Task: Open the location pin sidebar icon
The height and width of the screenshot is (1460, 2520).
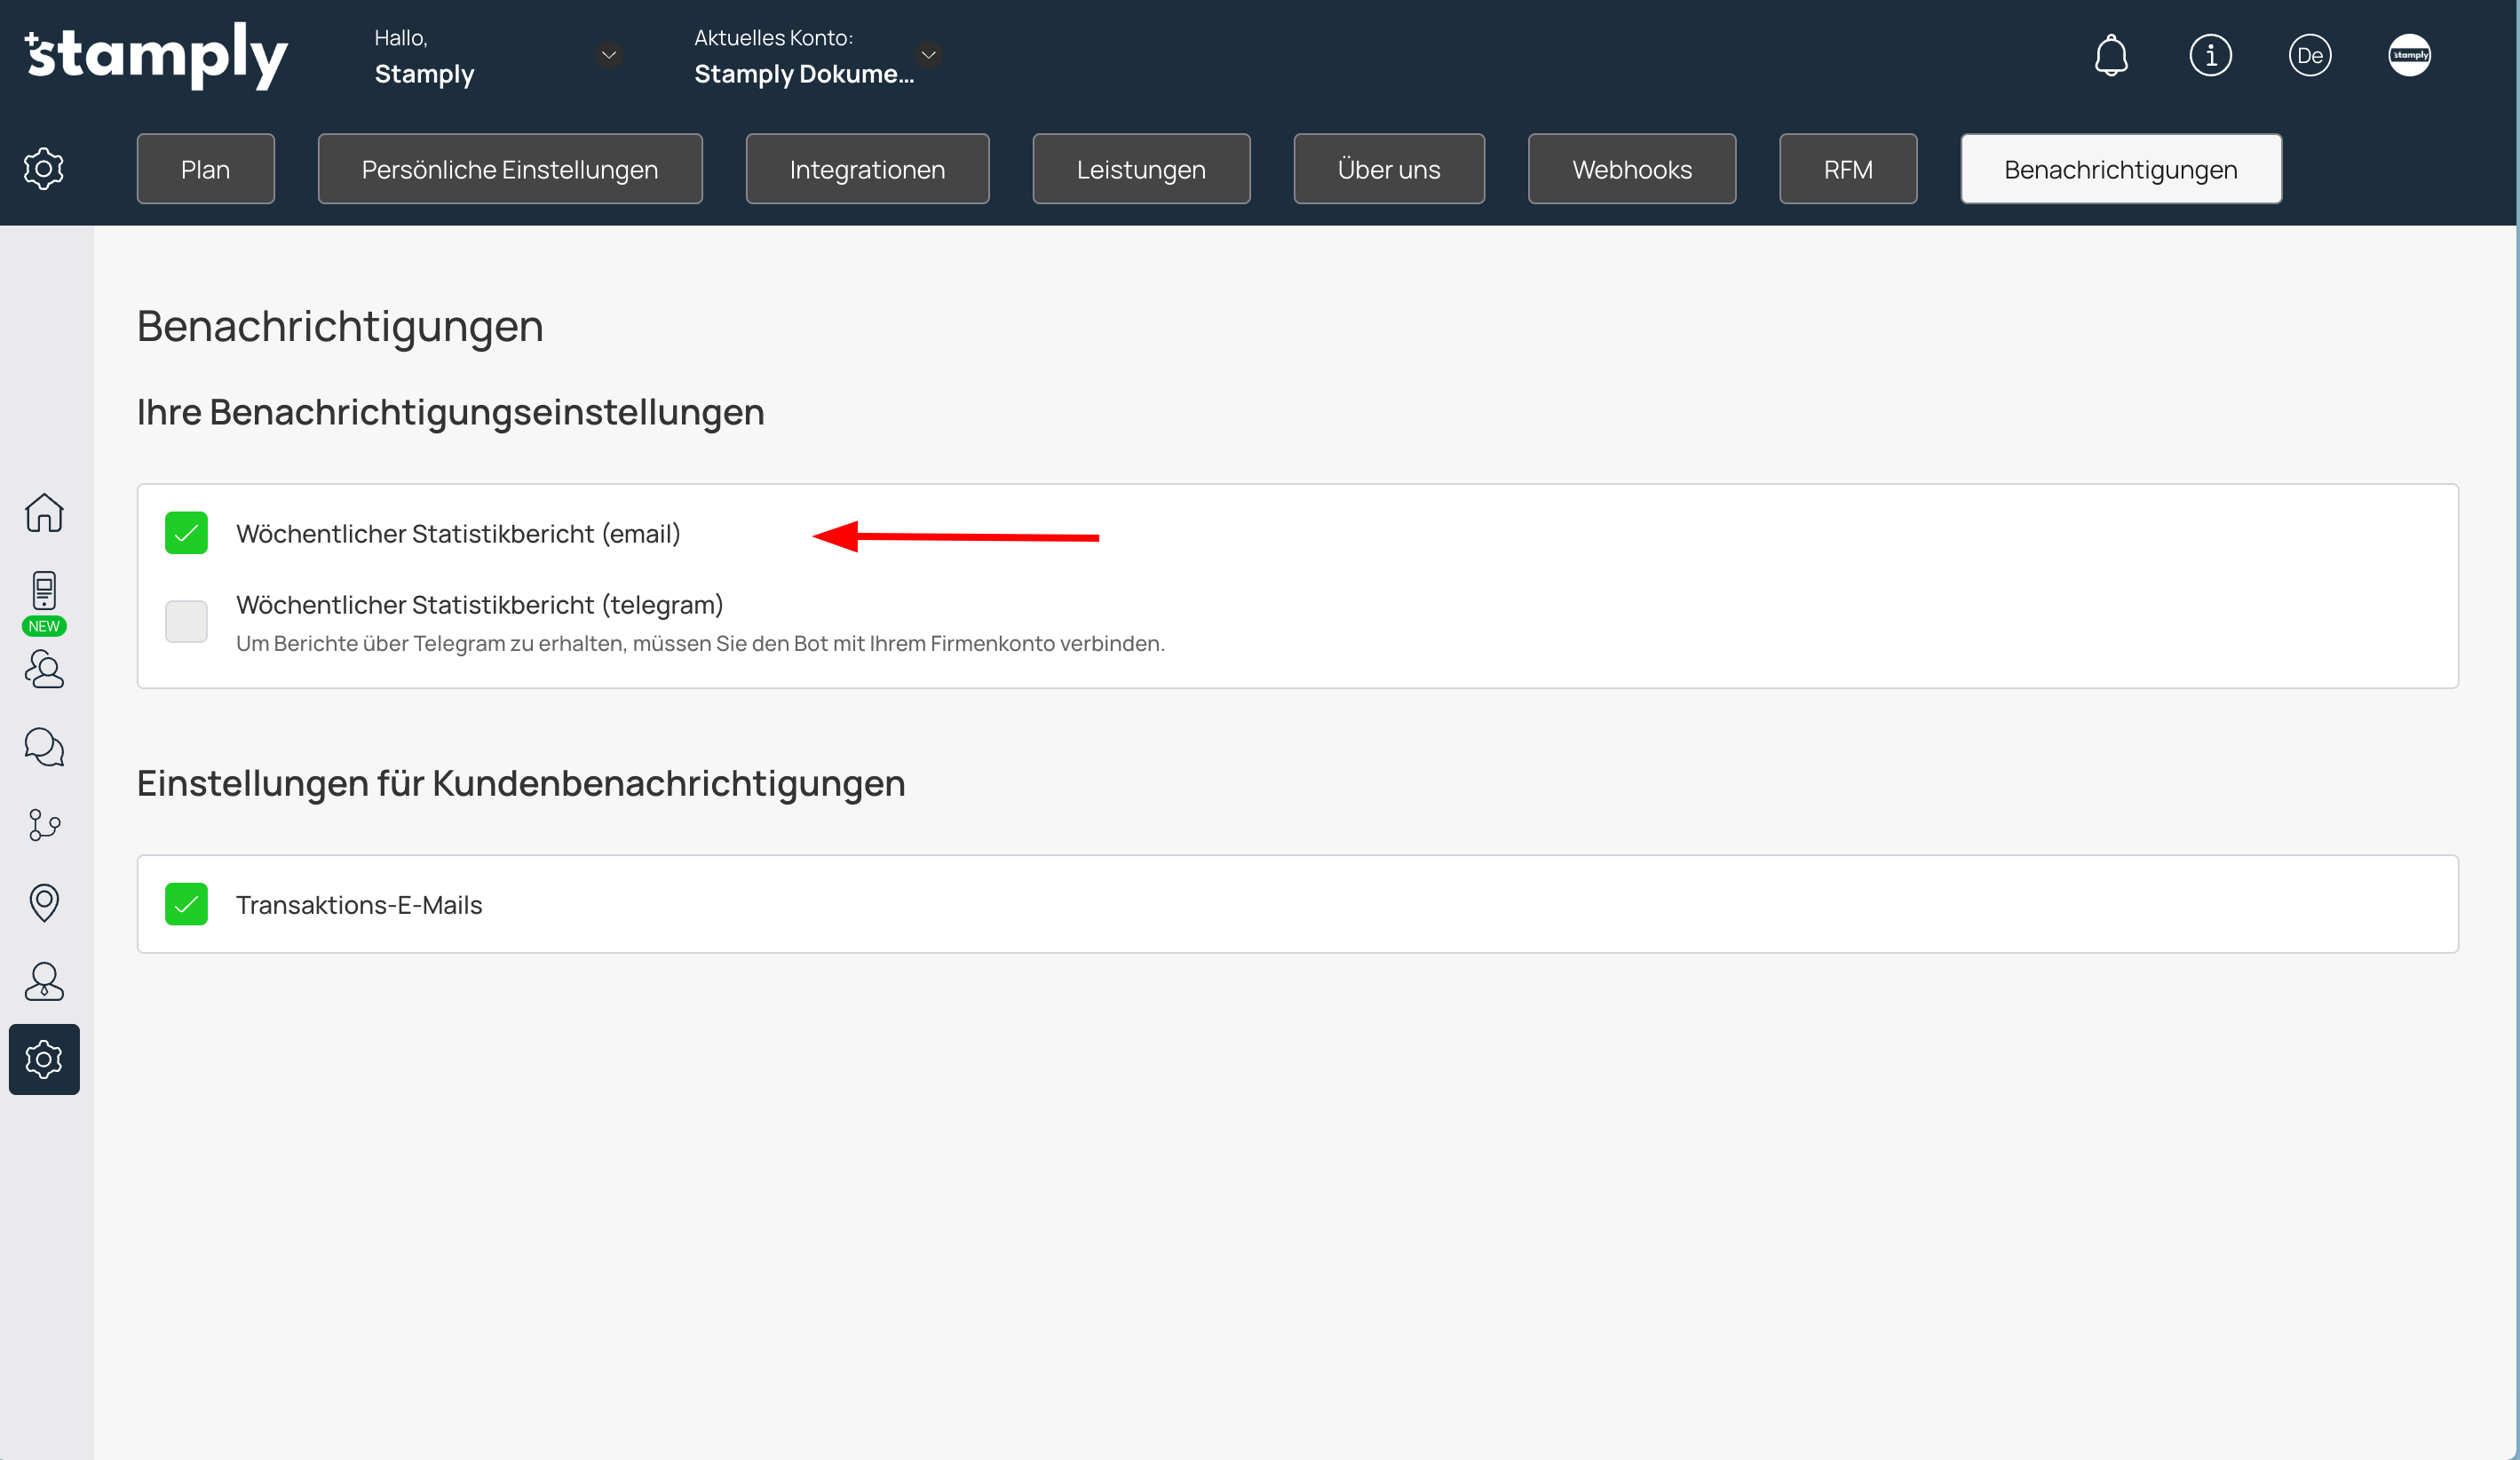Action: point(44,903)
